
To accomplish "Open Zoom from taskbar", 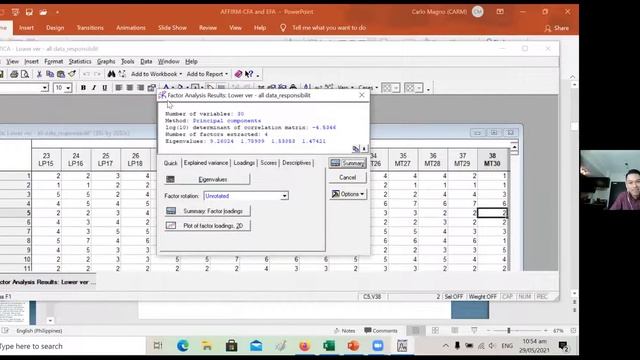I will click(x=378, y=346).
